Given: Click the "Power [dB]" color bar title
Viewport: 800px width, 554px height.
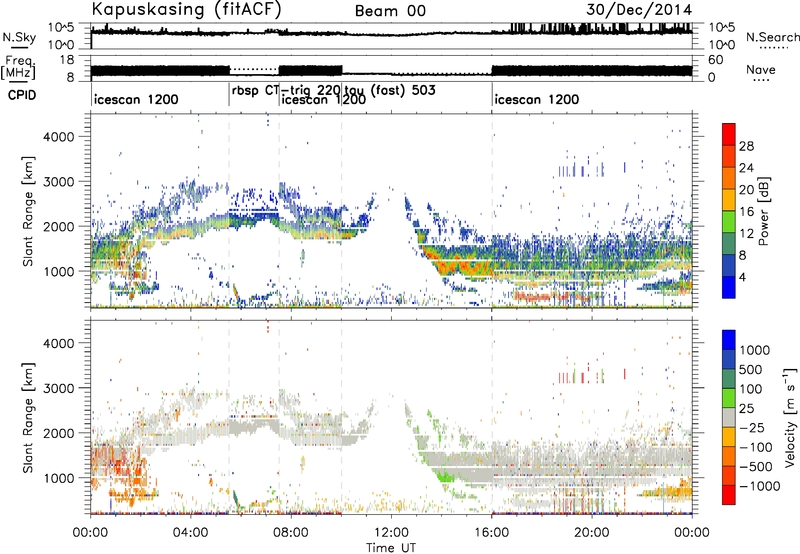Looking at the screenshot, I should pos(764,211).
